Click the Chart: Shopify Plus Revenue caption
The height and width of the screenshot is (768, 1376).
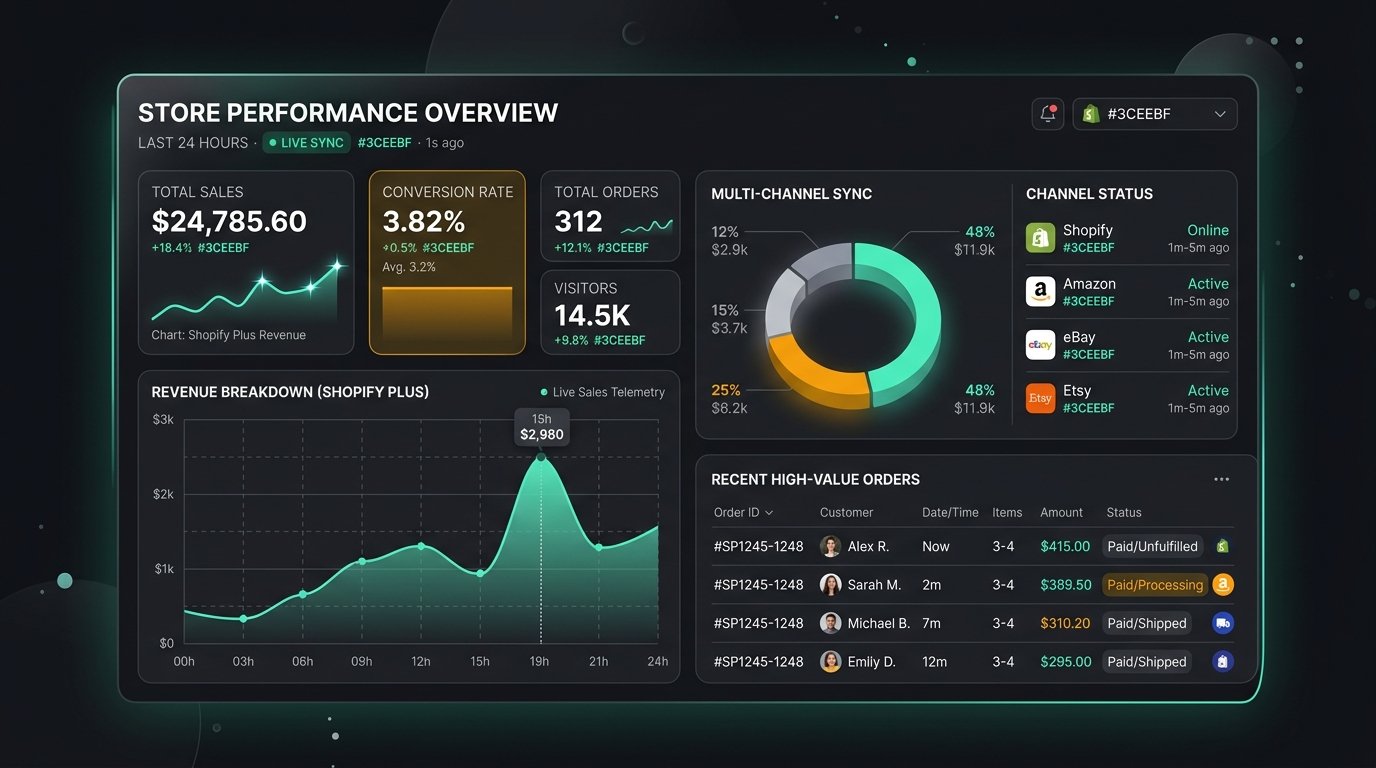pyautogui.click(x=229, y=335)
